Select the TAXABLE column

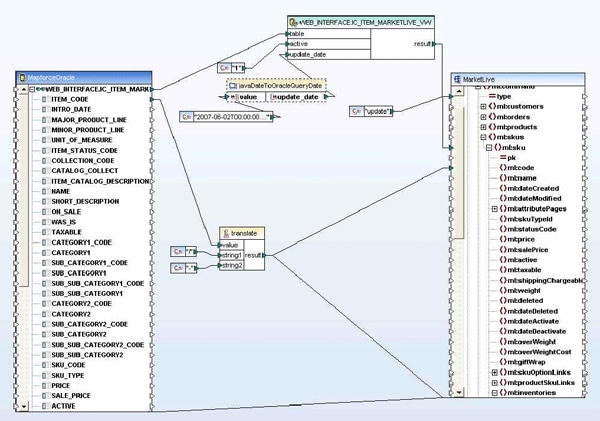[x=67, y=232]
